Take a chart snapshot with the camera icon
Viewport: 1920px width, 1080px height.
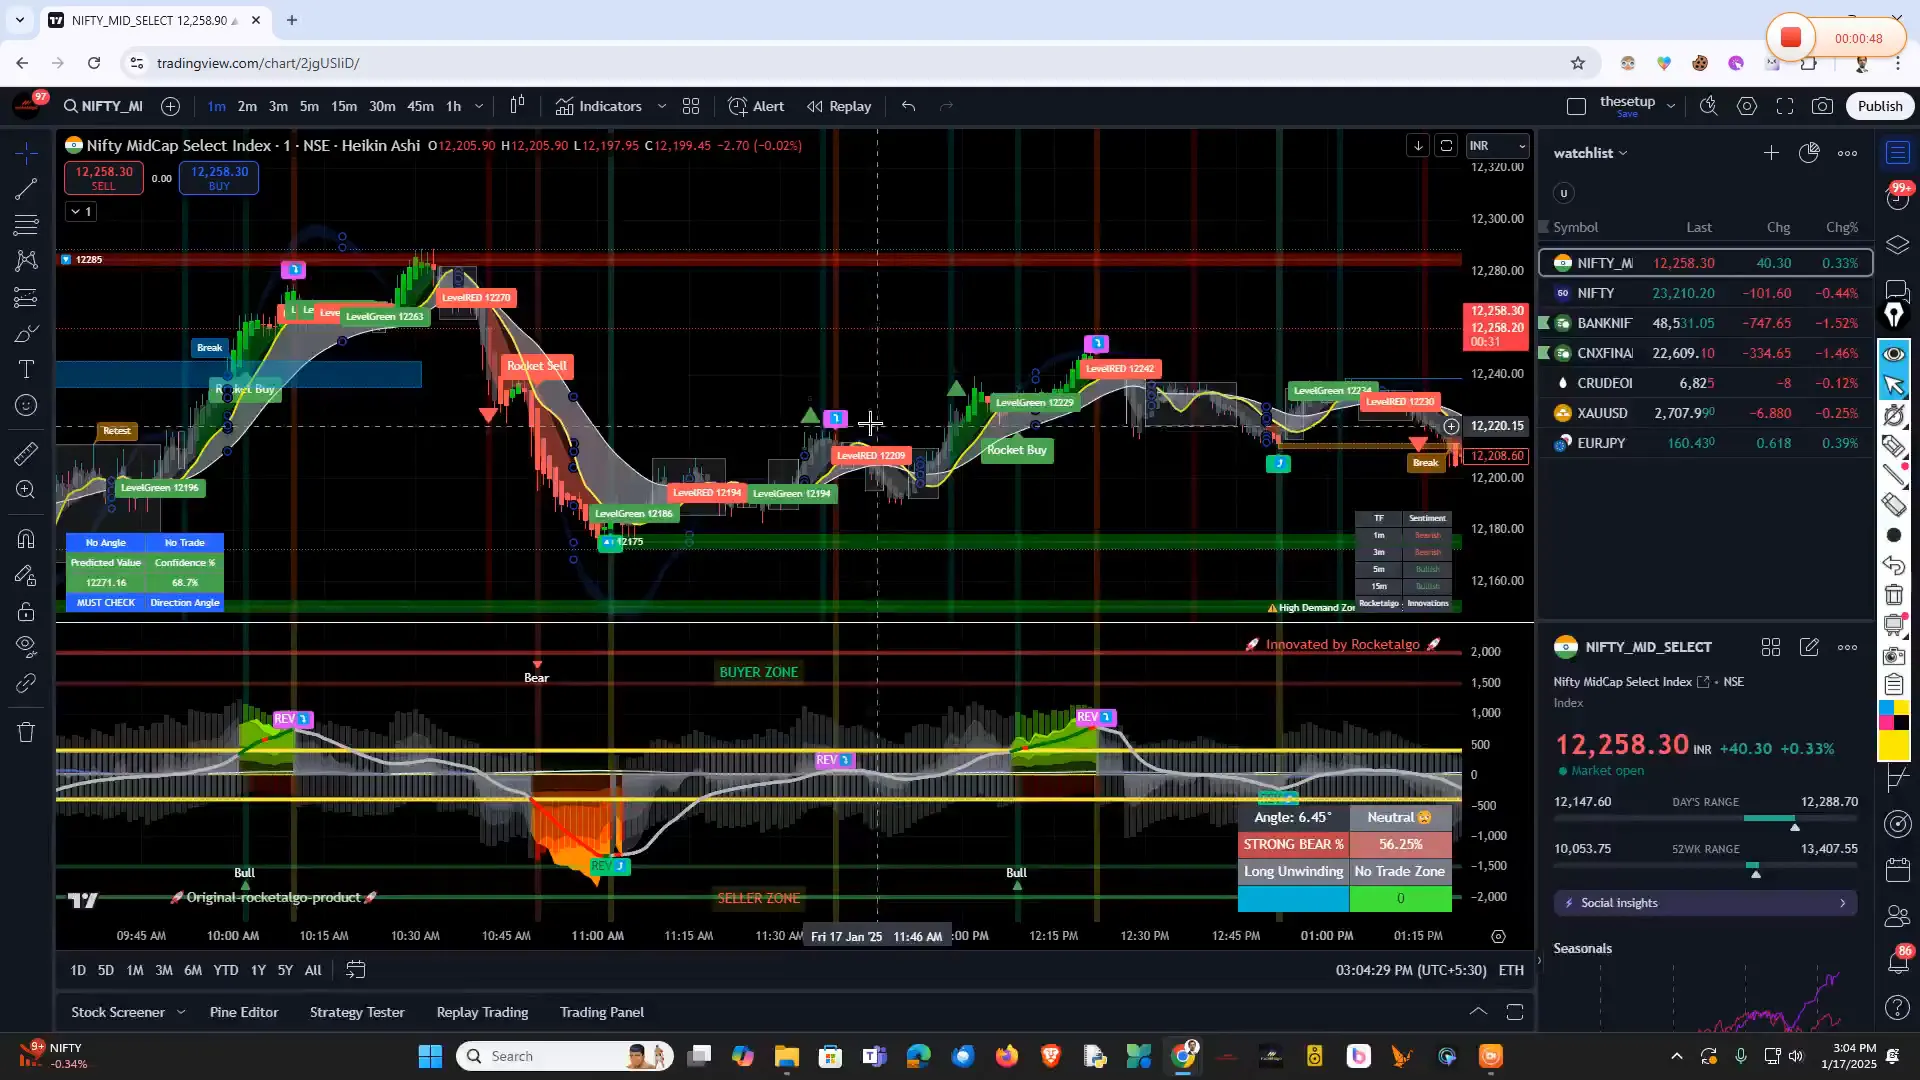[1822, 105]
